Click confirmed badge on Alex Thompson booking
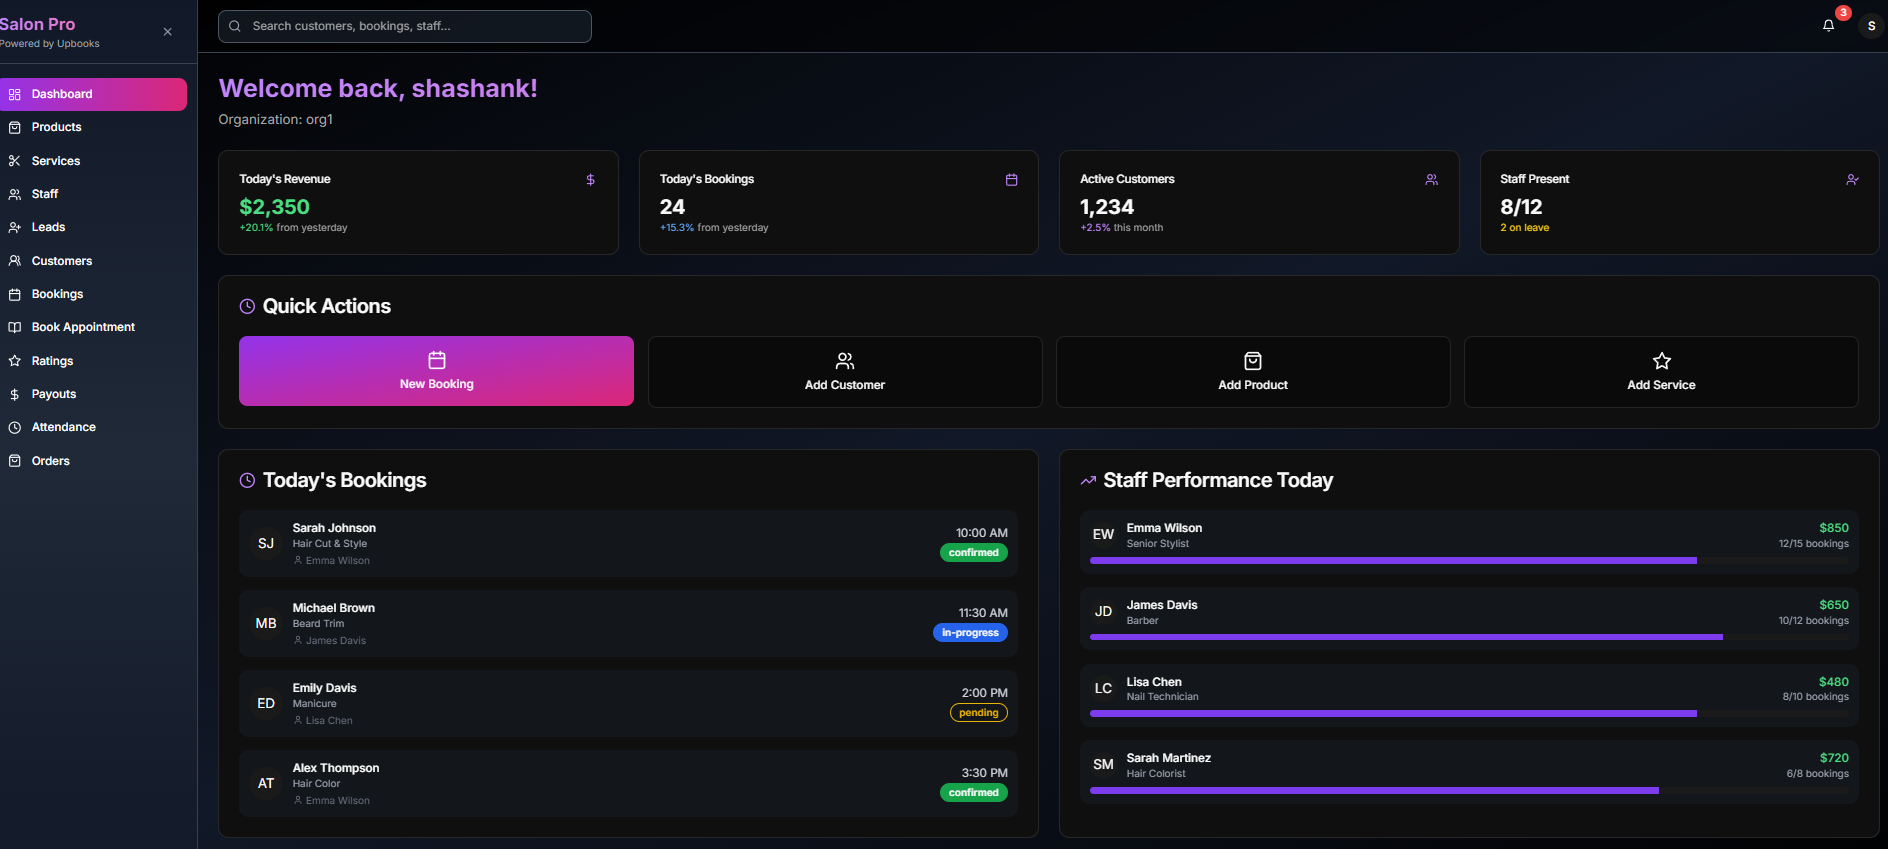This screenshot has width=1888, height=849. [x=974, y=793]
